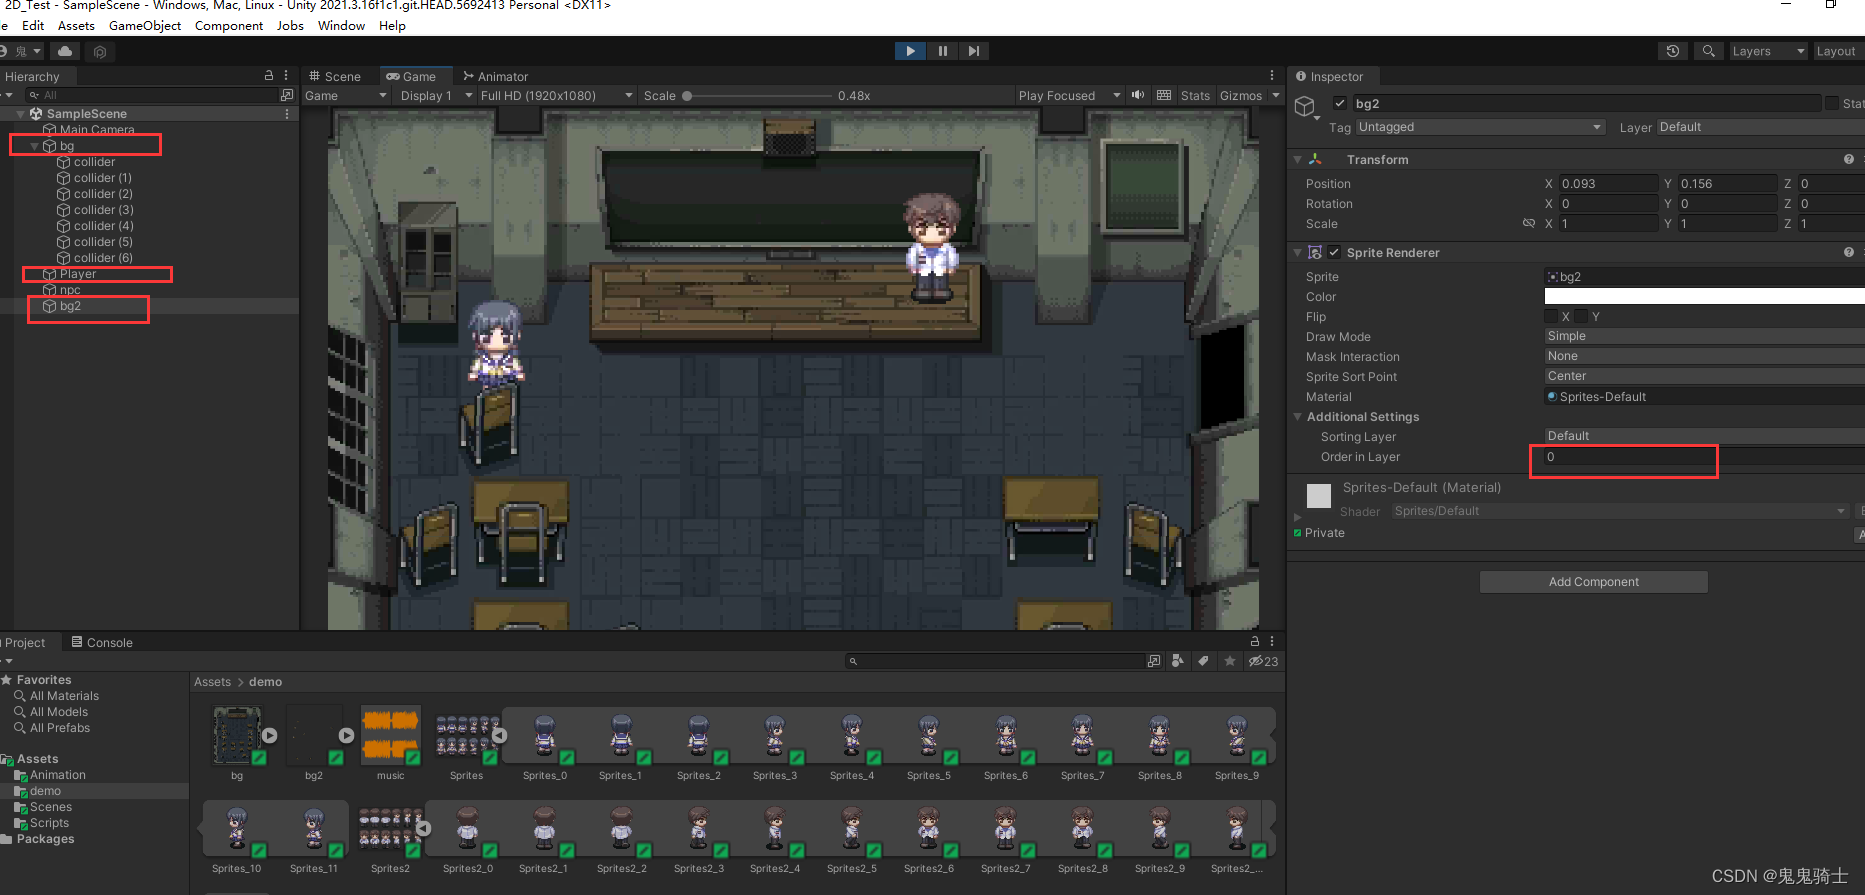Click the Stats button in Game view
This screenshot has height=895, width=1865.
(1195, 96)
